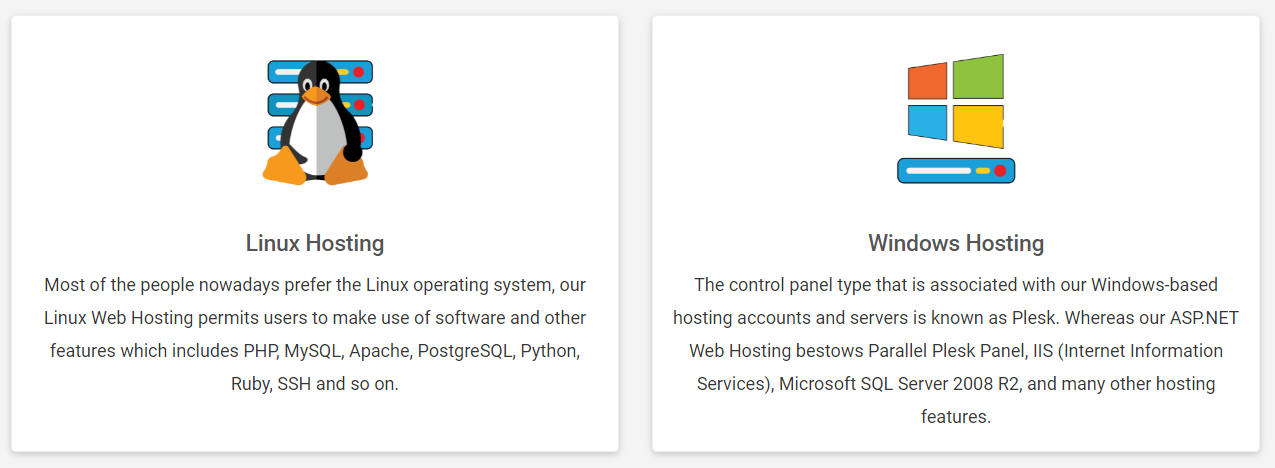Viewport: 1275px width, 468px height.
Task: Click the top server rack behind the penguin
Action: pos(320,72)
